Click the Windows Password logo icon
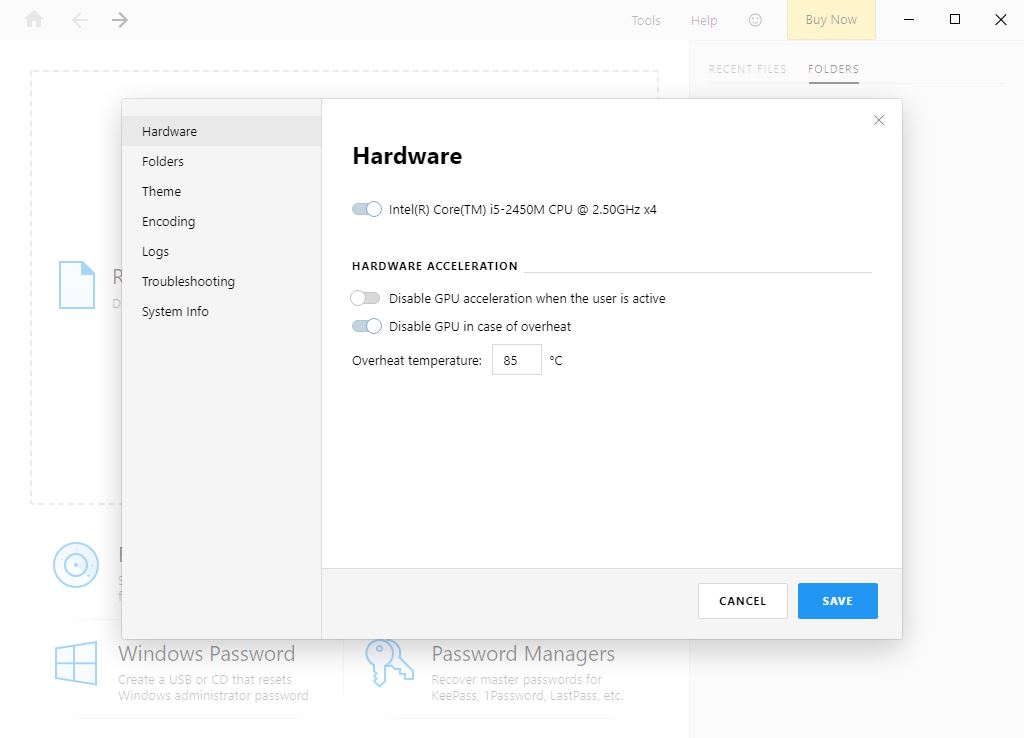Viewport: 1024px width, 738px height. [76, 663]
